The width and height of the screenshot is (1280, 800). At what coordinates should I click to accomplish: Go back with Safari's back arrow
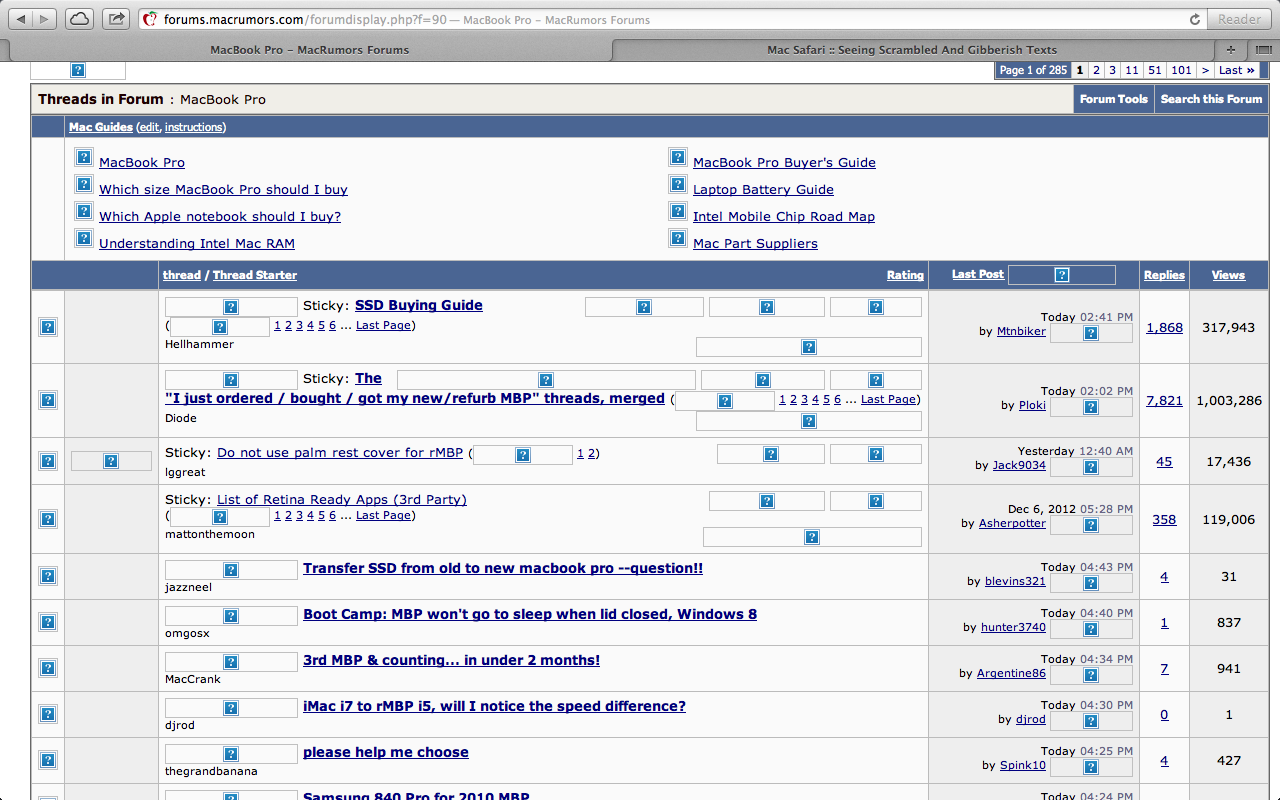(21, 19)
